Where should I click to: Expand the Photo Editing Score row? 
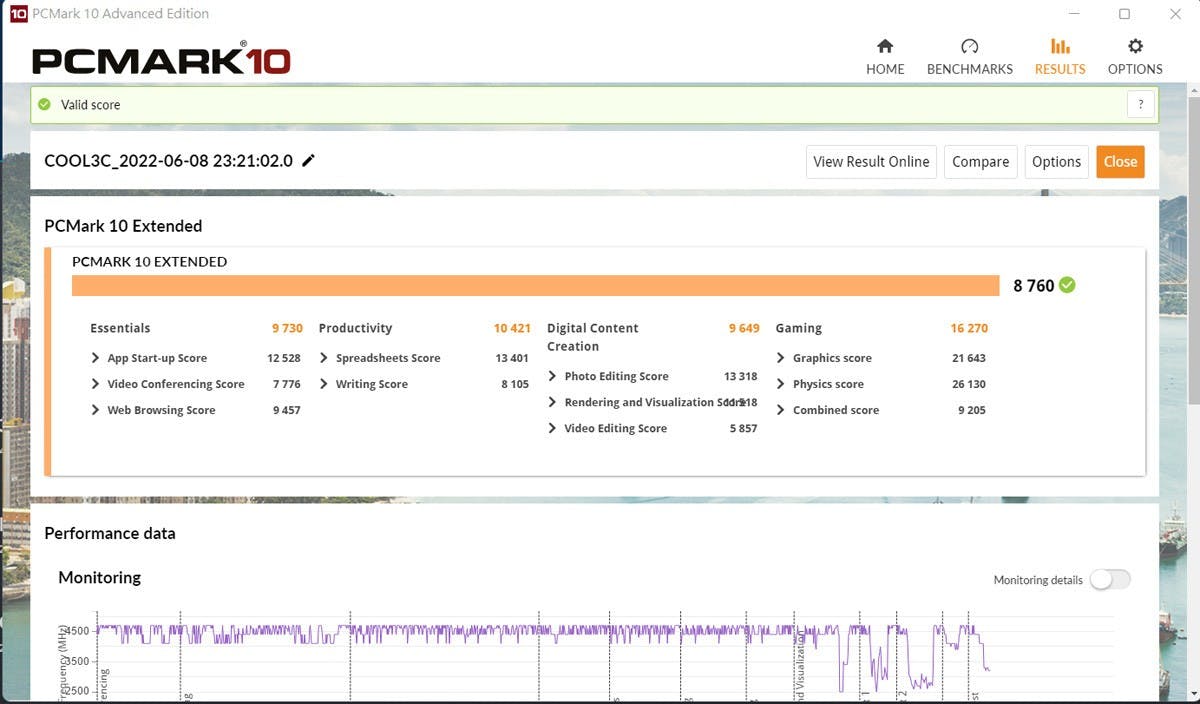(553, 376)
